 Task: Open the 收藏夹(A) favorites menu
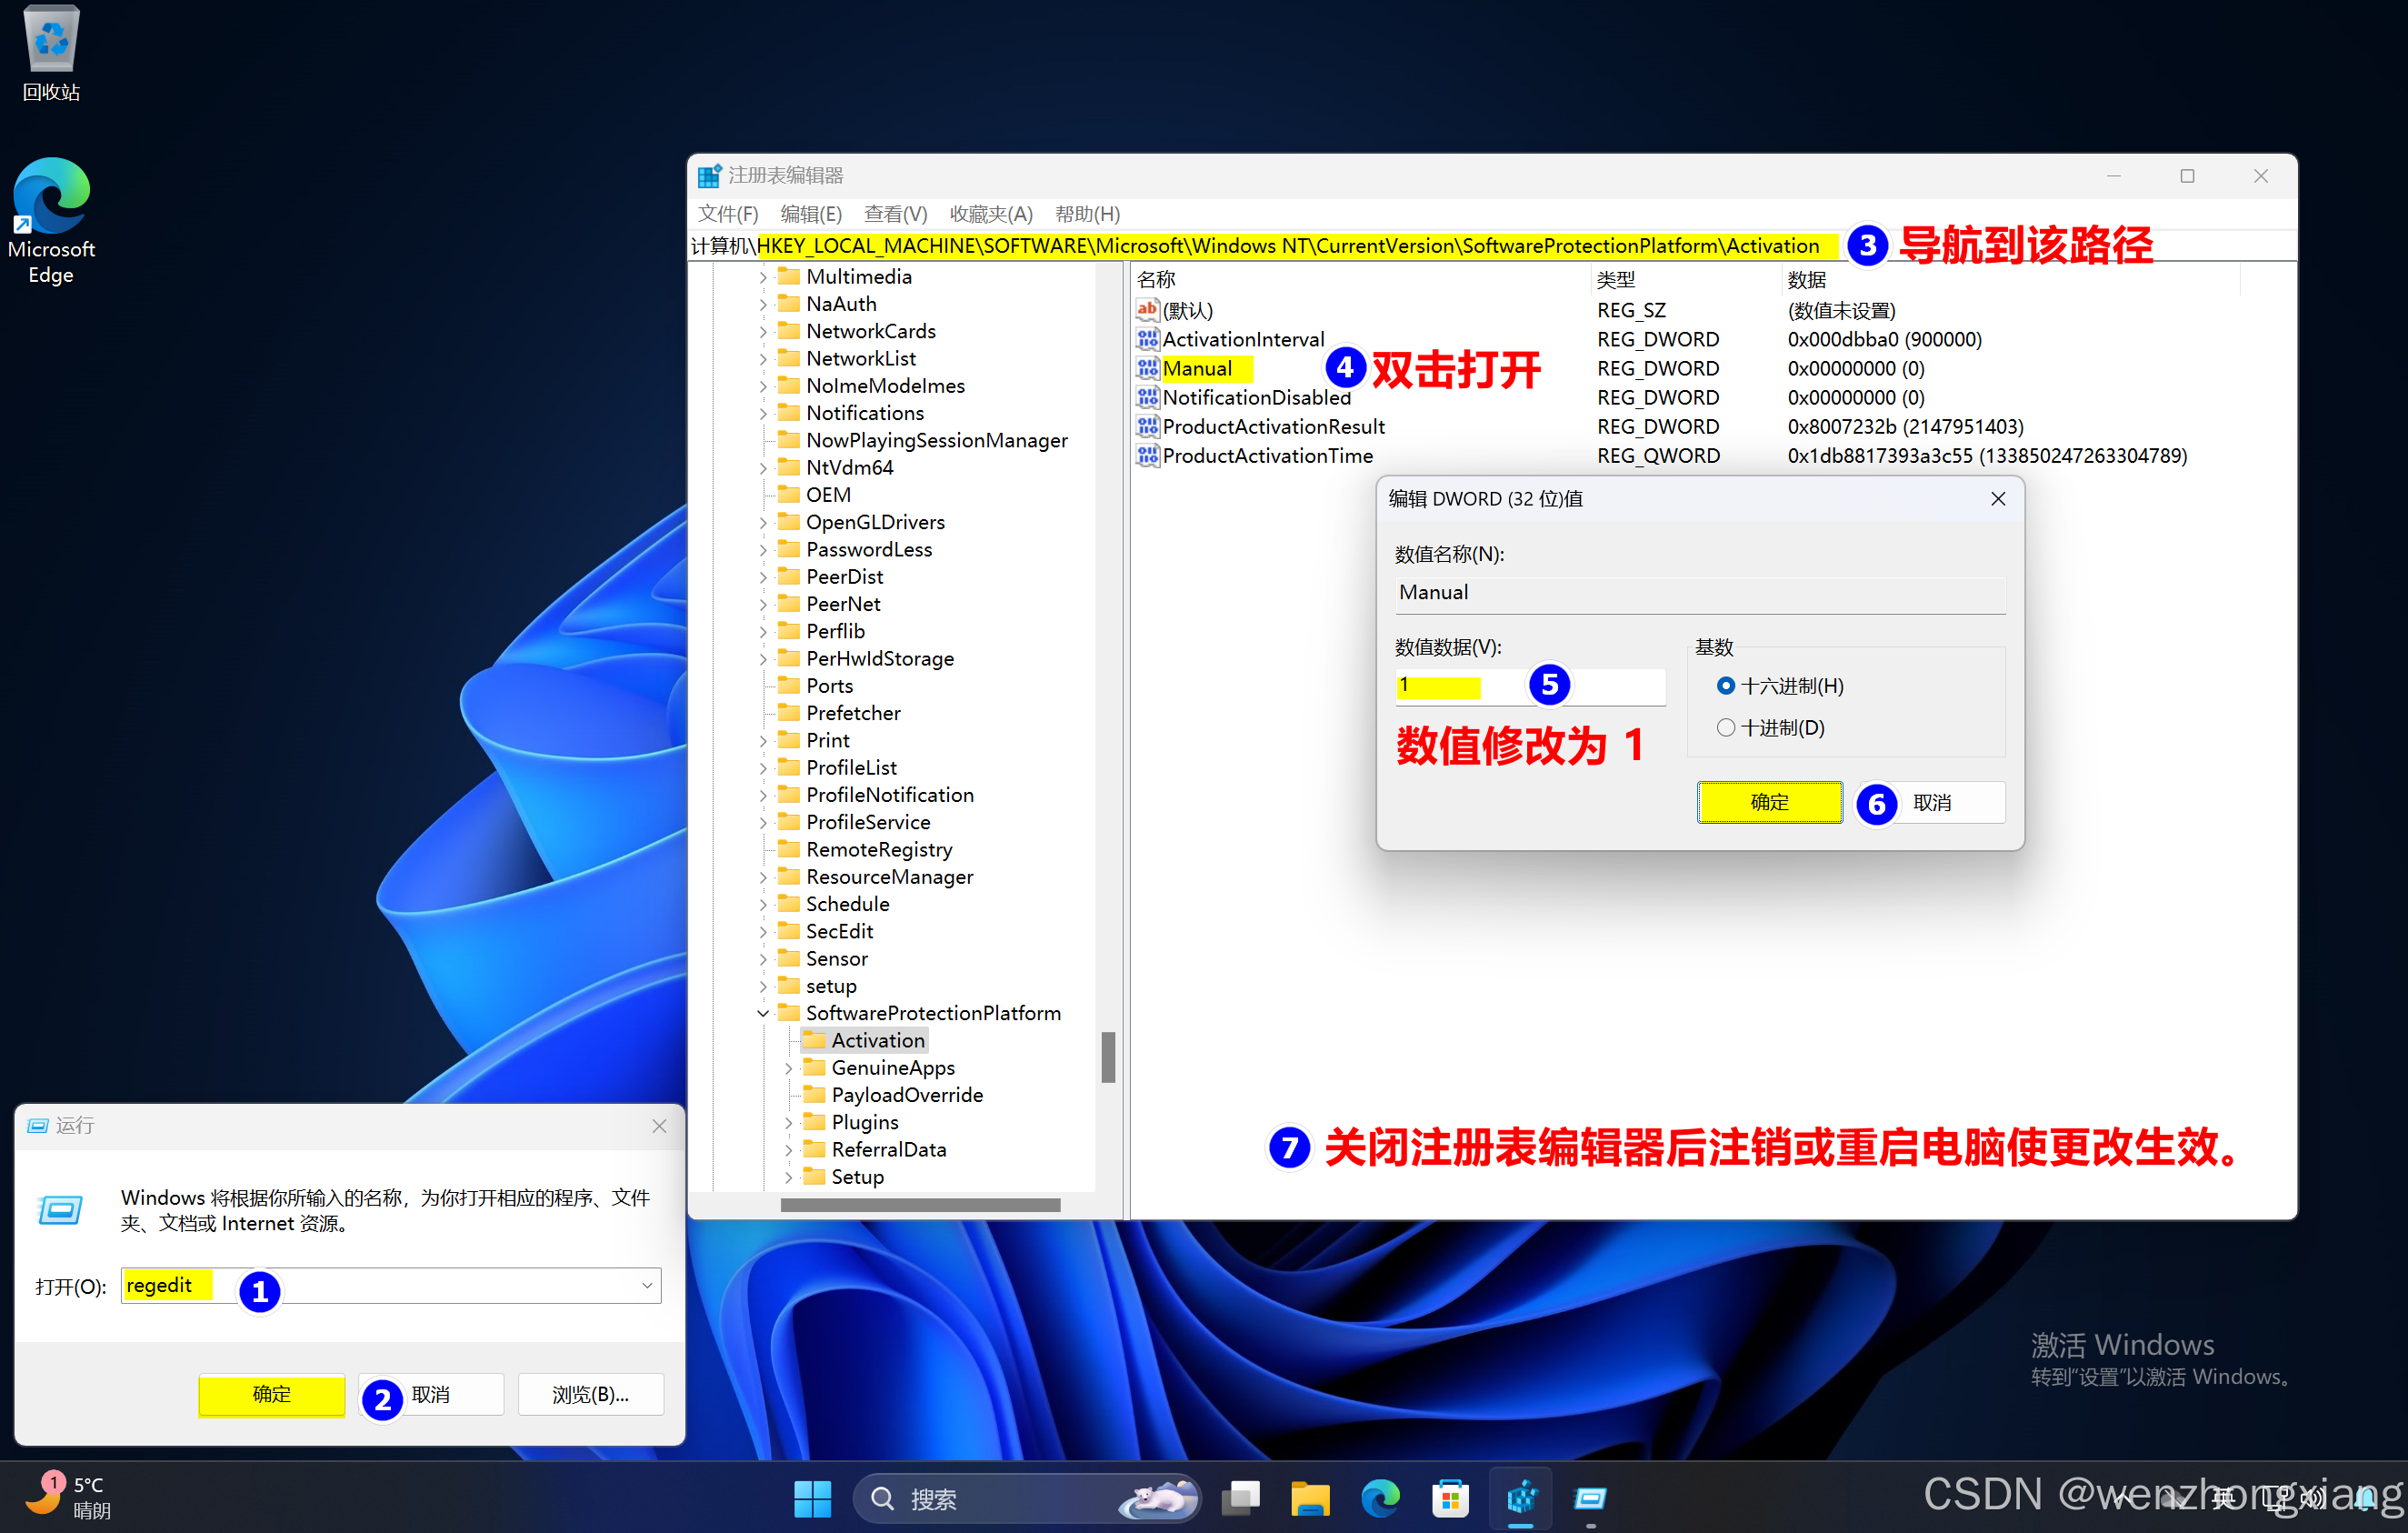(990, 214)
